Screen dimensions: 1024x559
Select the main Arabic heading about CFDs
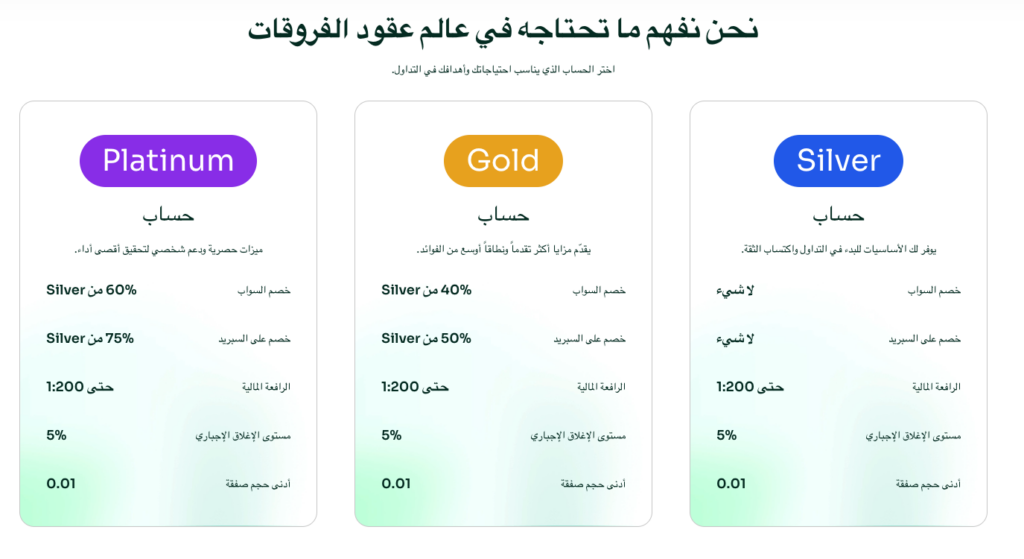(x=503, y=30)
